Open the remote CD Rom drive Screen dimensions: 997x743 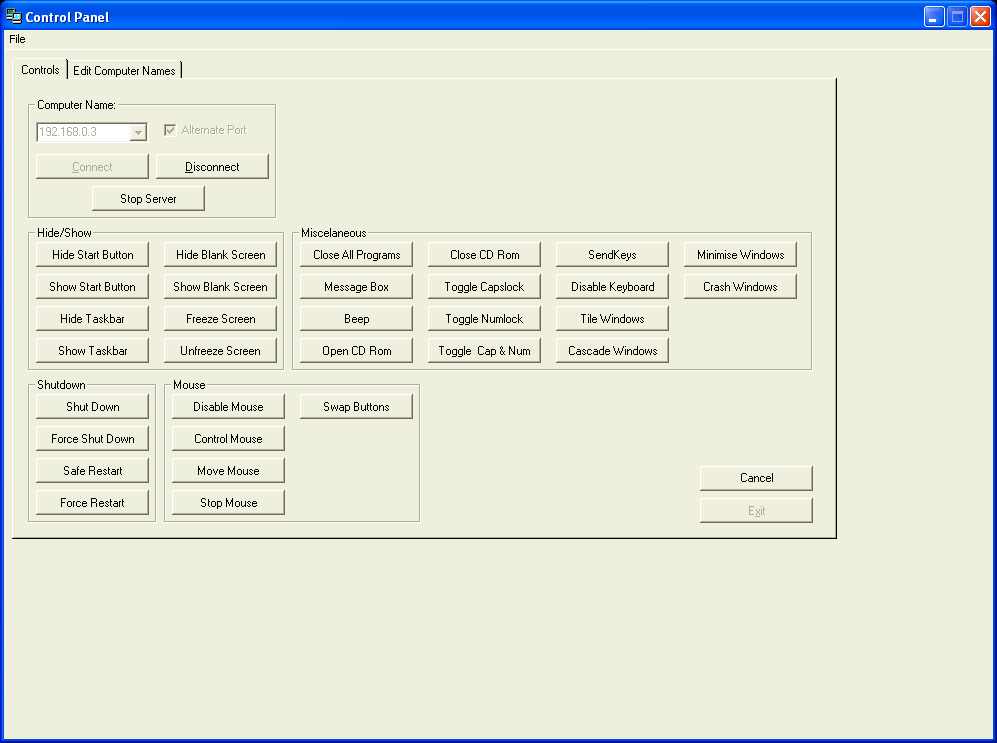click(356, 350)
